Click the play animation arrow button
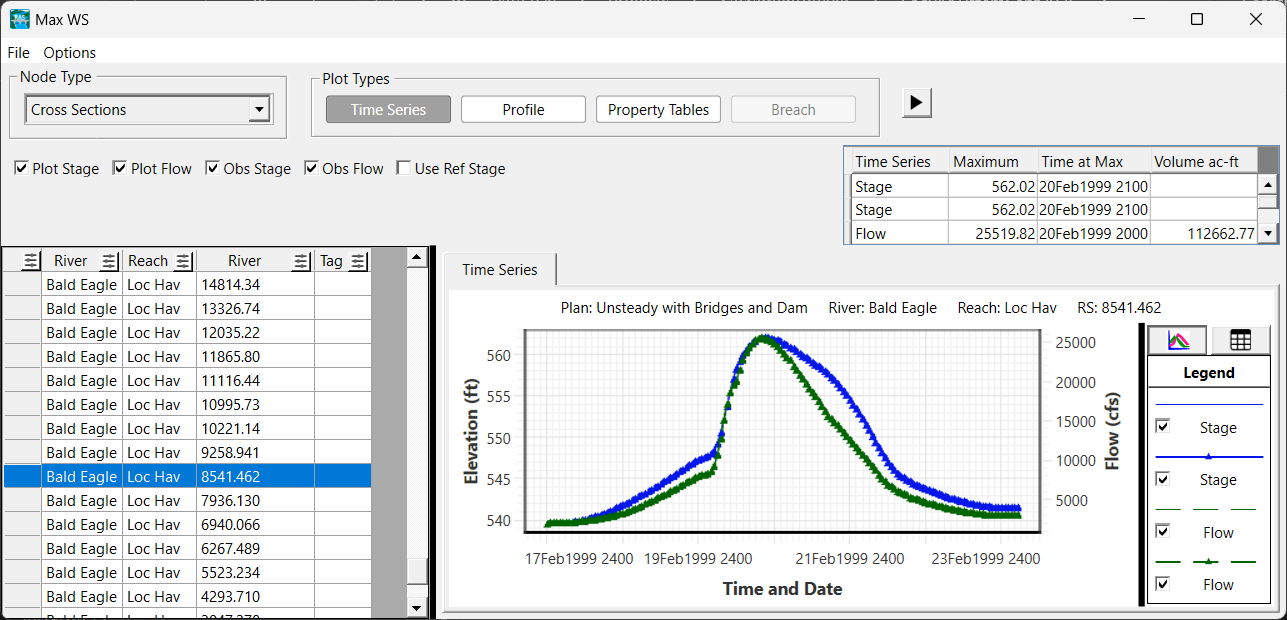1287x620 pixels. pyautogui.click(x=917, y=102)
